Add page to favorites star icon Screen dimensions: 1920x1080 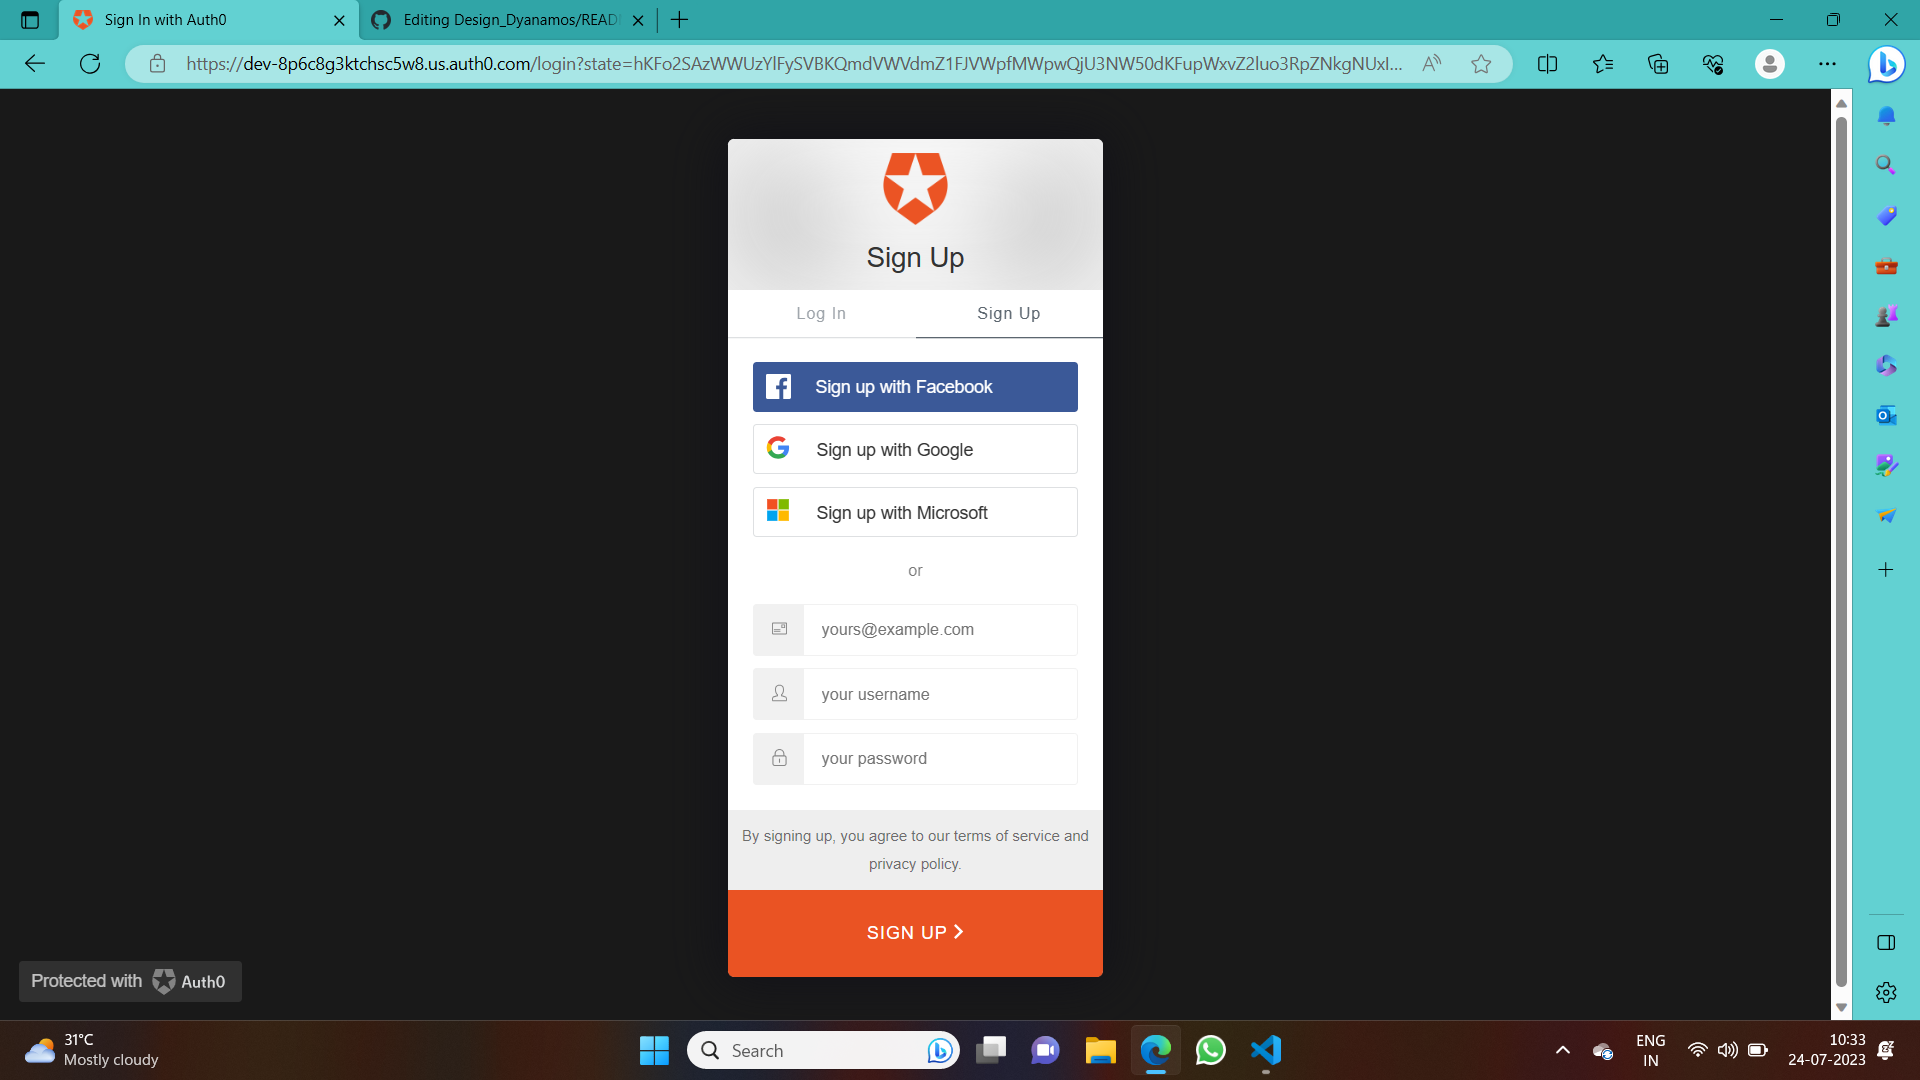(1481, 64)
